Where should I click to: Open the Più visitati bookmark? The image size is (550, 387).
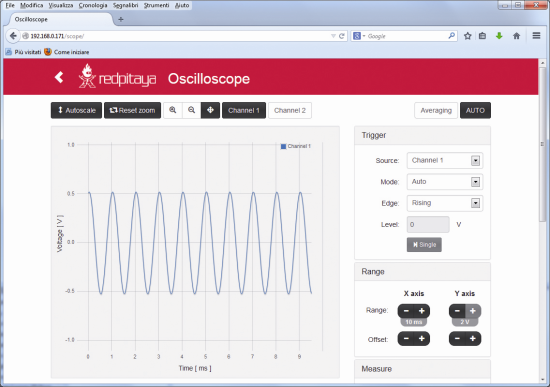click(x=23, y=52)
